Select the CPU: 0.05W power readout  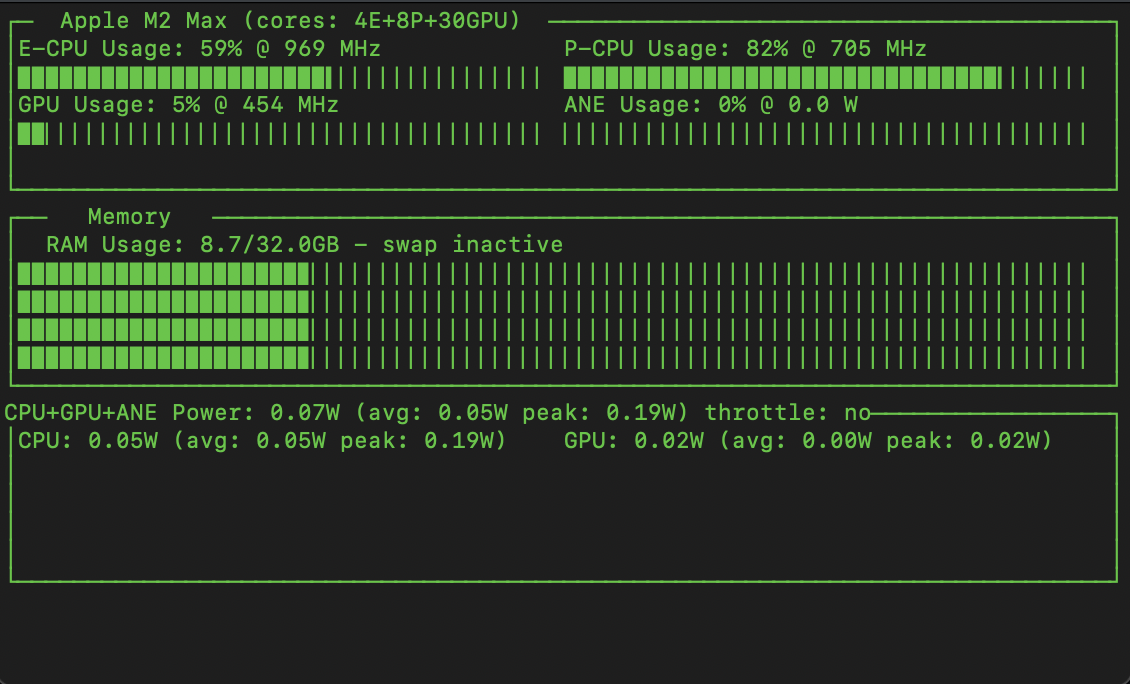[262, 441]
